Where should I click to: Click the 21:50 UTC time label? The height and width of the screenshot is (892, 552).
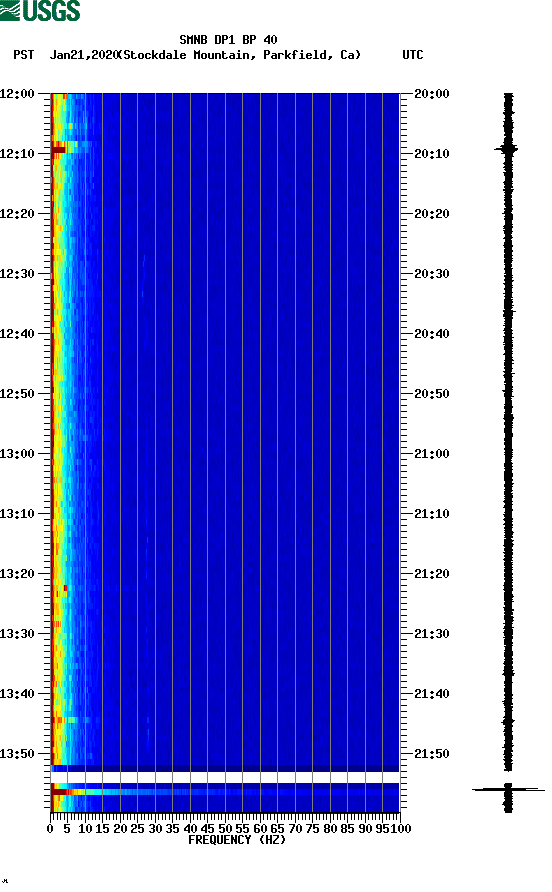431,754
